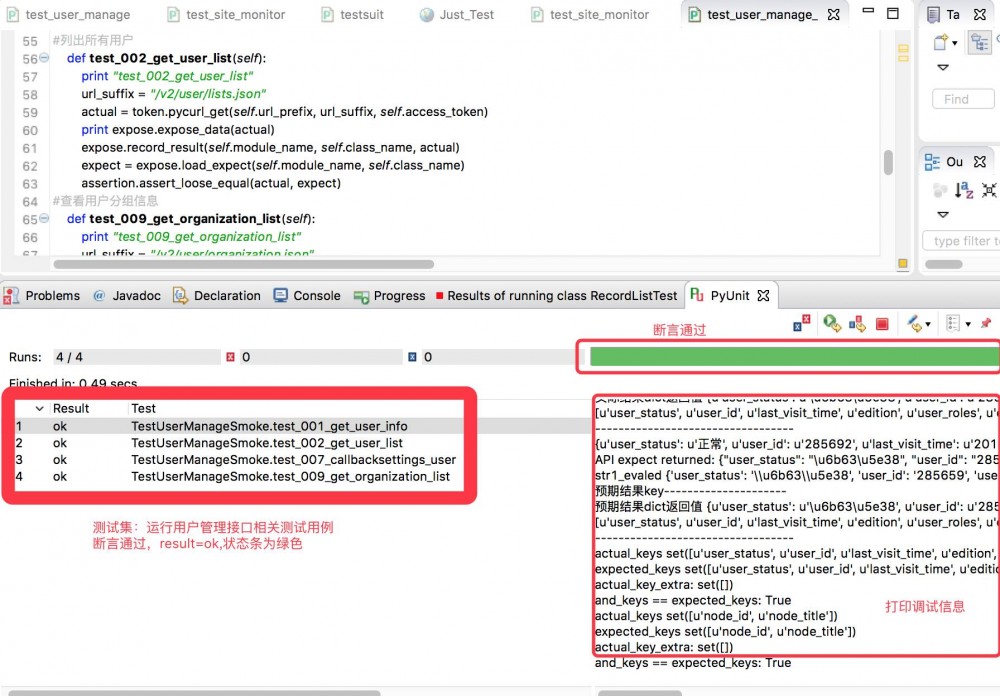
Task: Click the red errors count icon
Action: [x=230, y=357]
